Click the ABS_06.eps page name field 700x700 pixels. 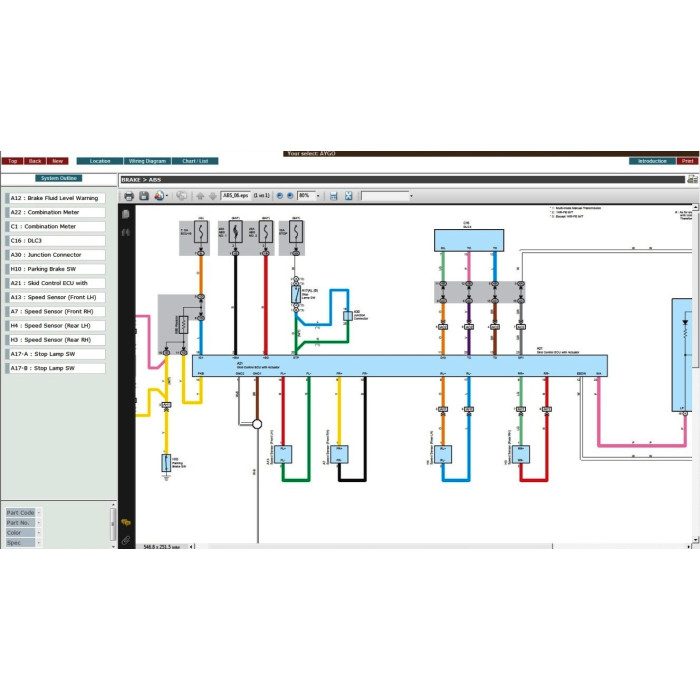point(235,196)
